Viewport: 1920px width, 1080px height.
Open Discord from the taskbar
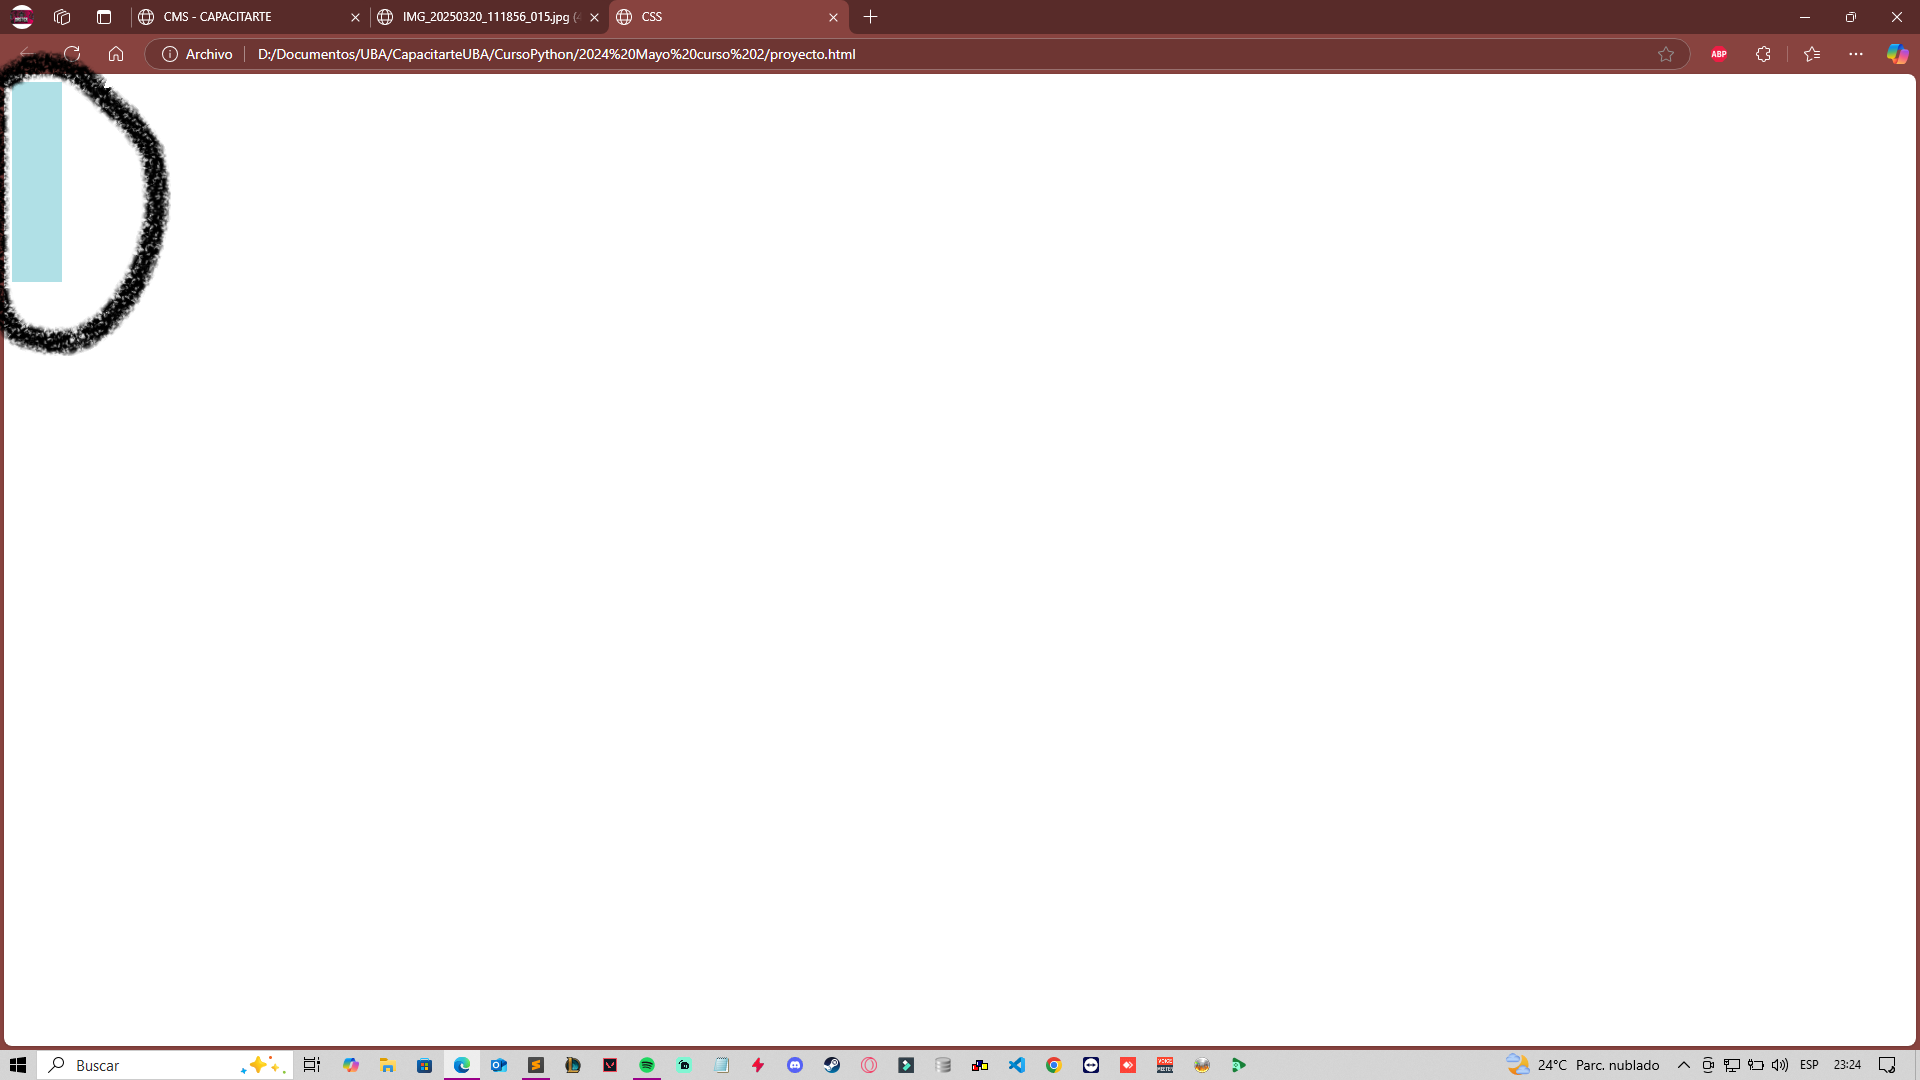coord(795,1065)
